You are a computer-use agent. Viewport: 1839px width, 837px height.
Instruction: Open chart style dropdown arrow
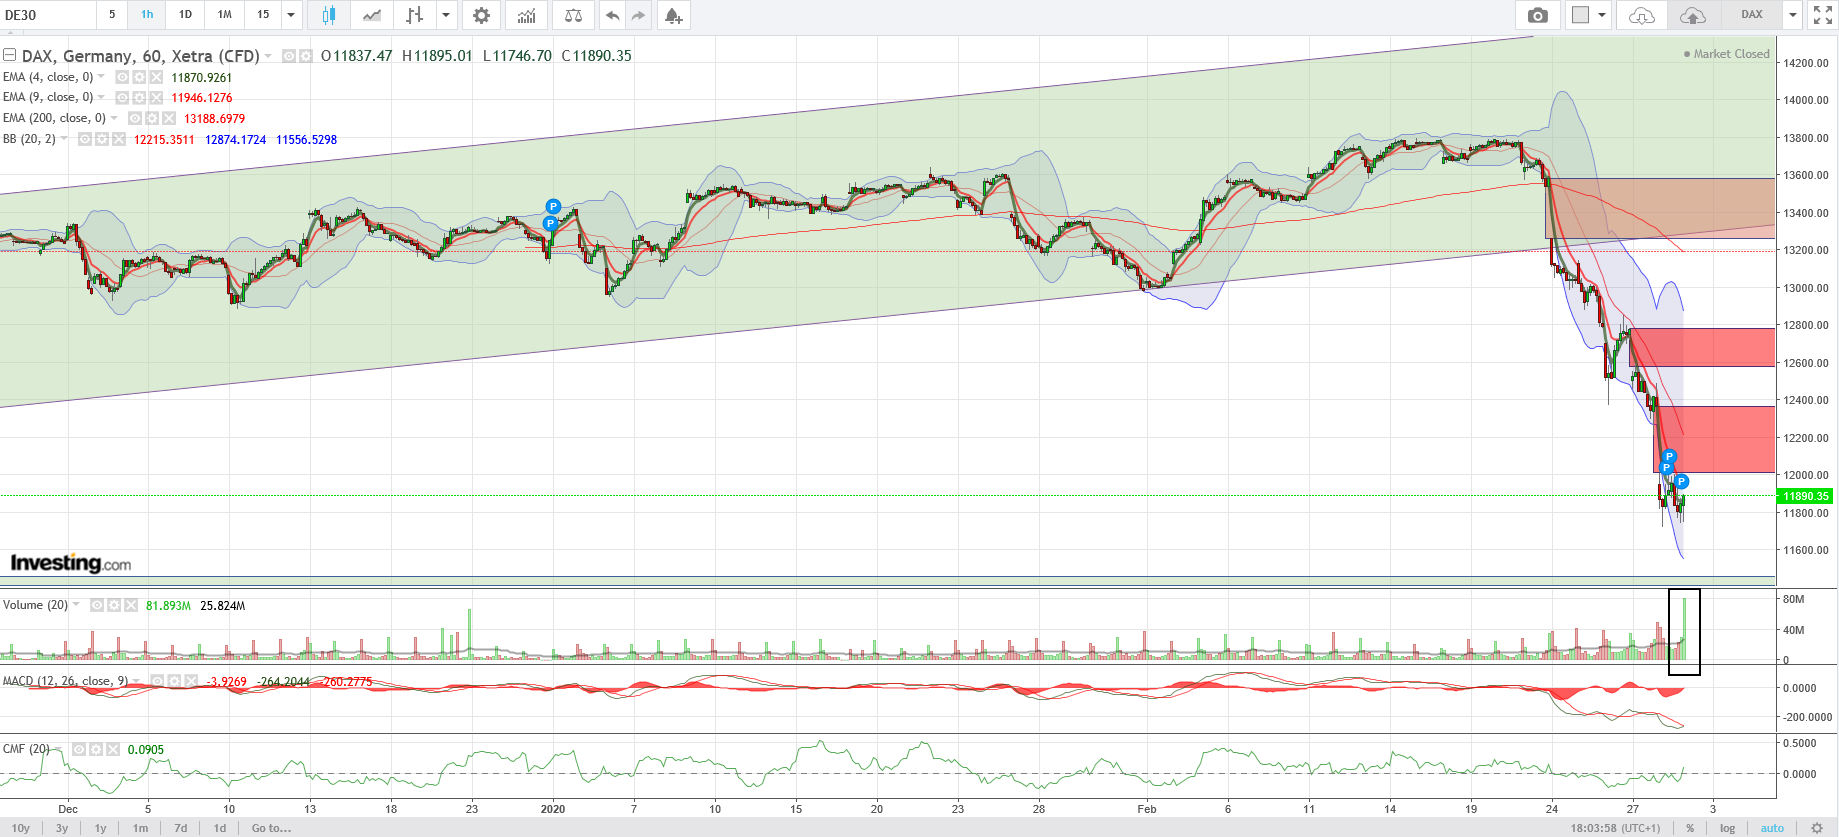(x=446, y=15)
